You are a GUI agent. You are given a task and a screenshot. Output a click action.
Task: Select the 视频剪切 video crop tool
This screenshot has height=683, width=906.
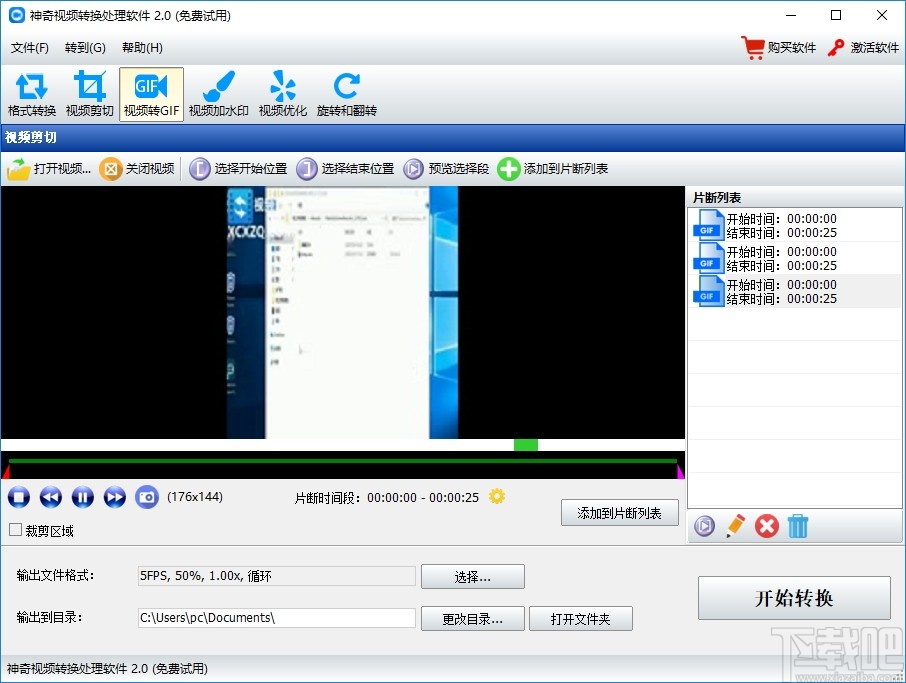pos(90,94)
